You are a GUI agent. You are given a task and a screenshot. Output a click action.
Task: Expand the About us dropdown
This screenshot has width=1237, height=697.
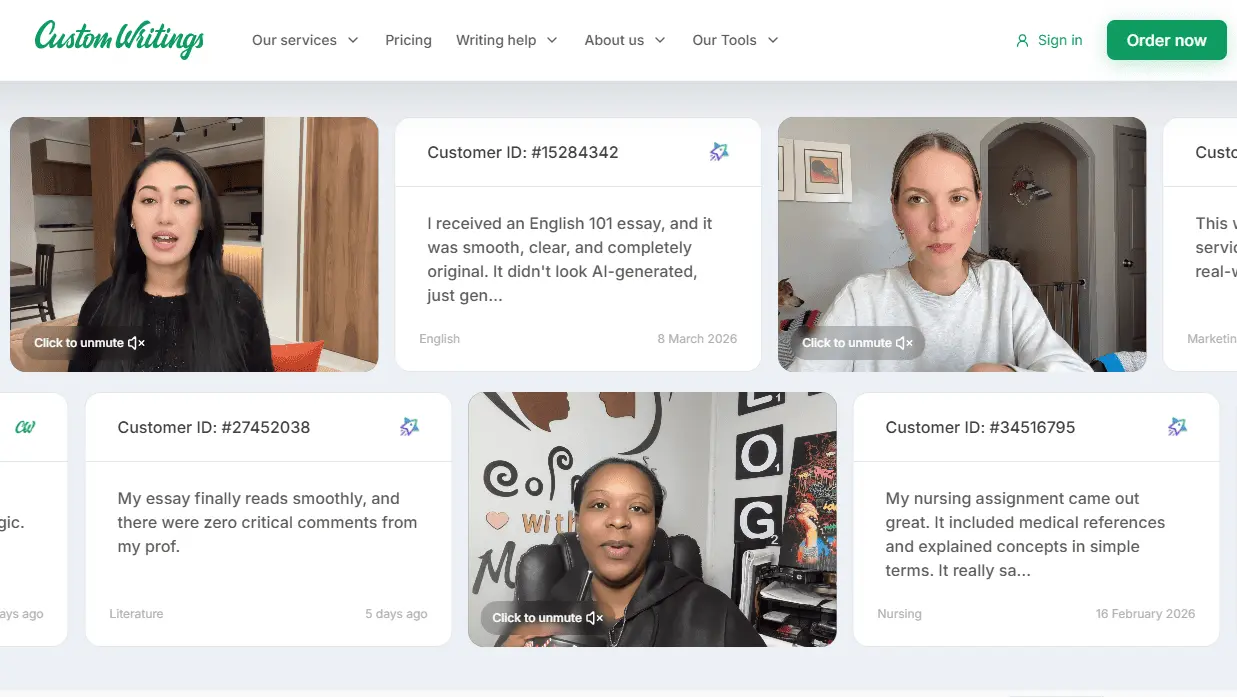click(x=625, y=40)
